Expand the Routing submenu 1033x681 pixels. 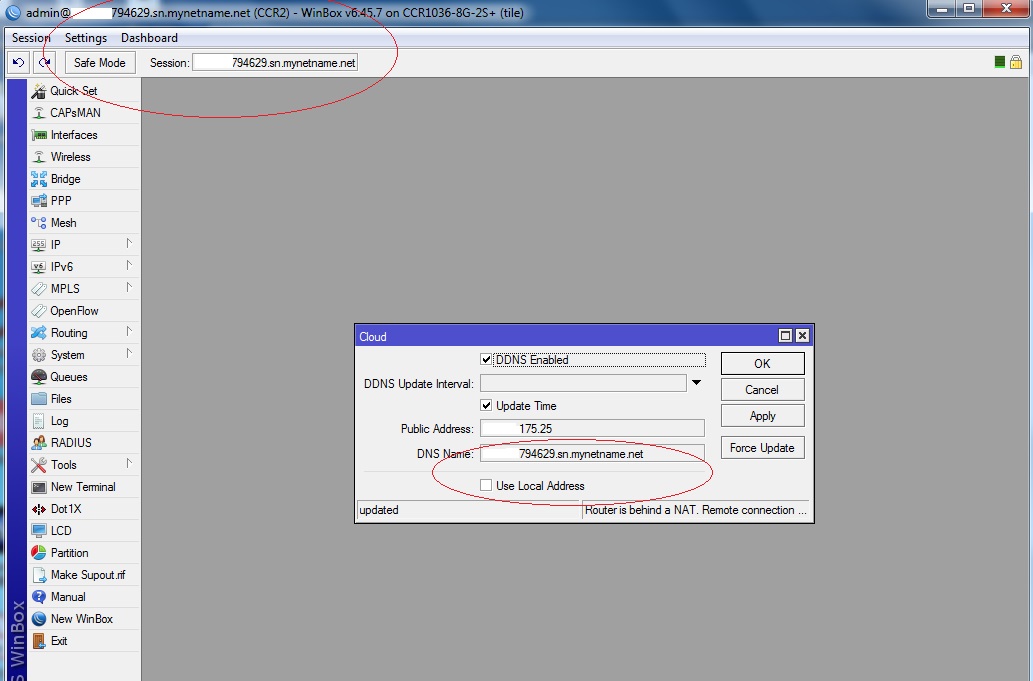click(x=129, y=332)
